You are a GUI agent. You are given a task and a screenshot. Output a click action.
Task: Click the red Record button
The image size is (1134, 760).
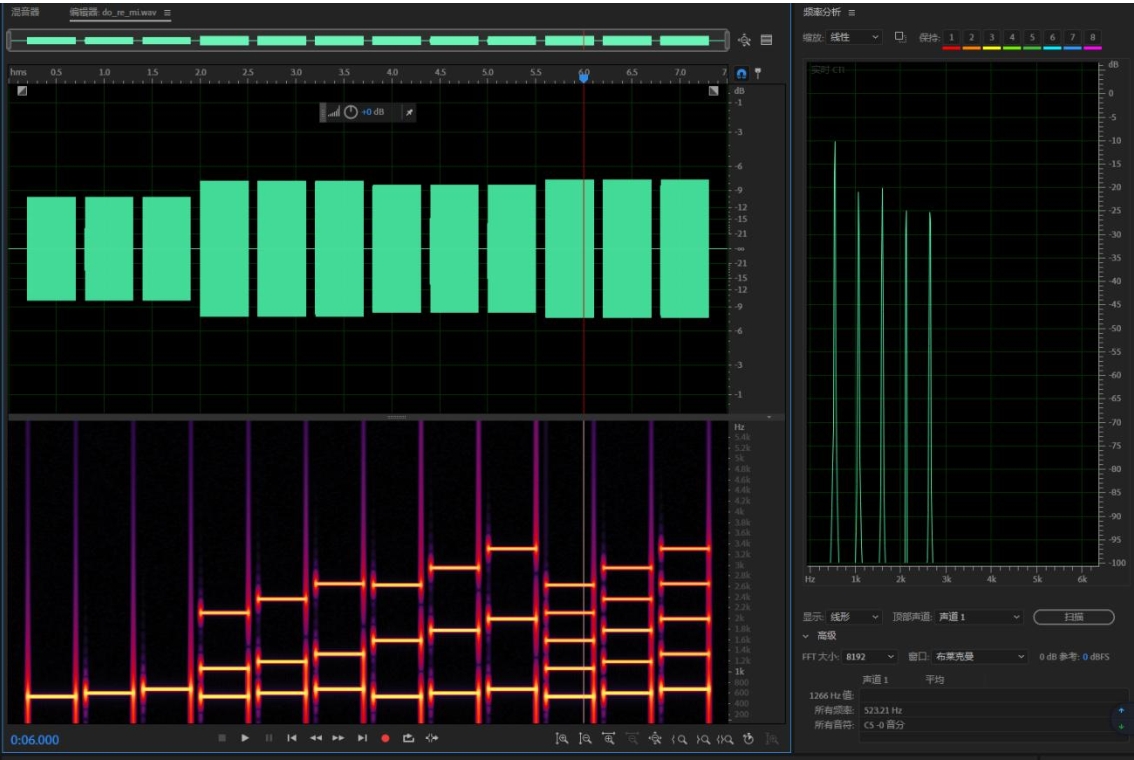(x=385, y=738)
